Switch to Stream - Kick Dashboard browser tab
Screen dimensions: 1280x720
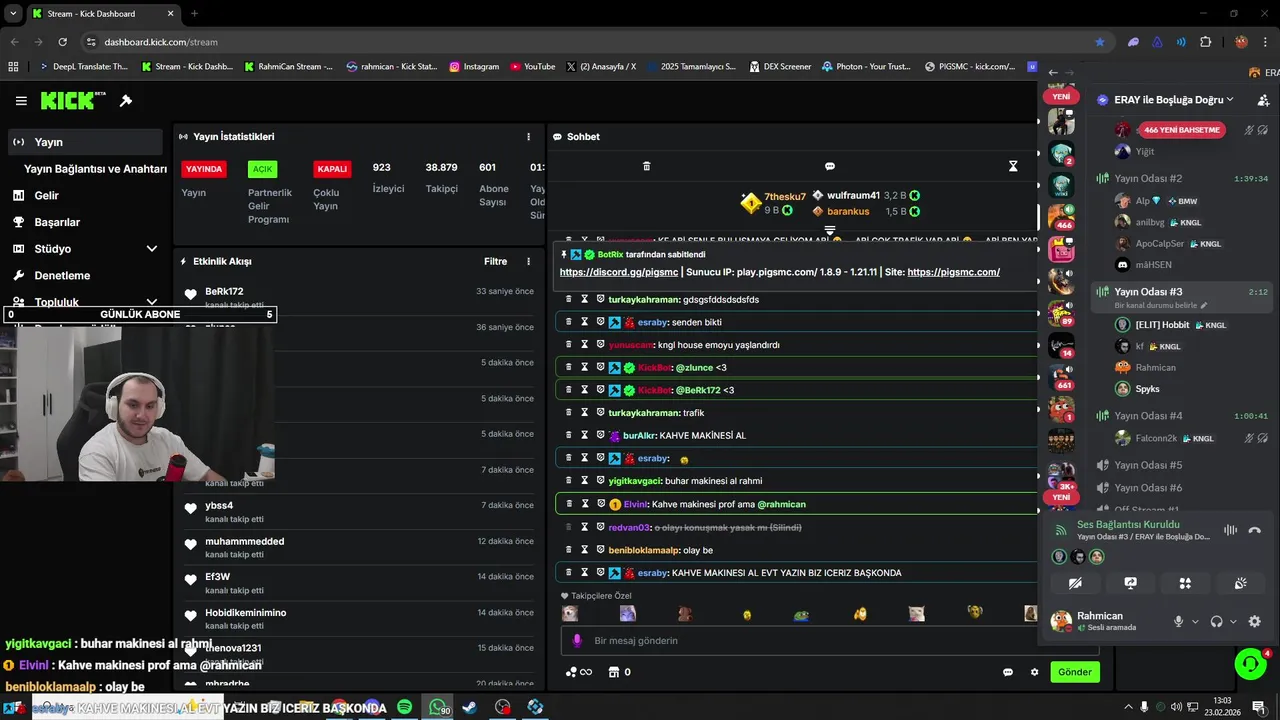(x=102, y=14)
